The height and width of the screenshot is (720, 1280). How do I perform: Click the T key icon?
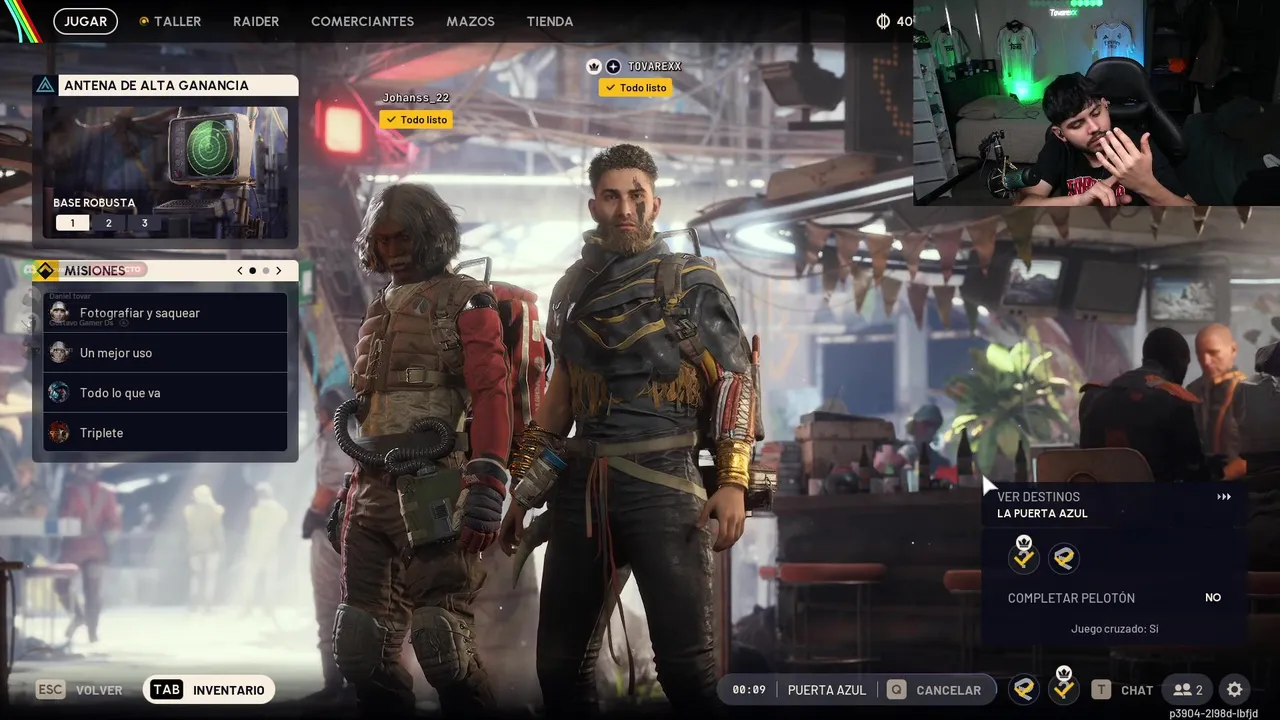pyautogui.click(x=1101, y=690)
